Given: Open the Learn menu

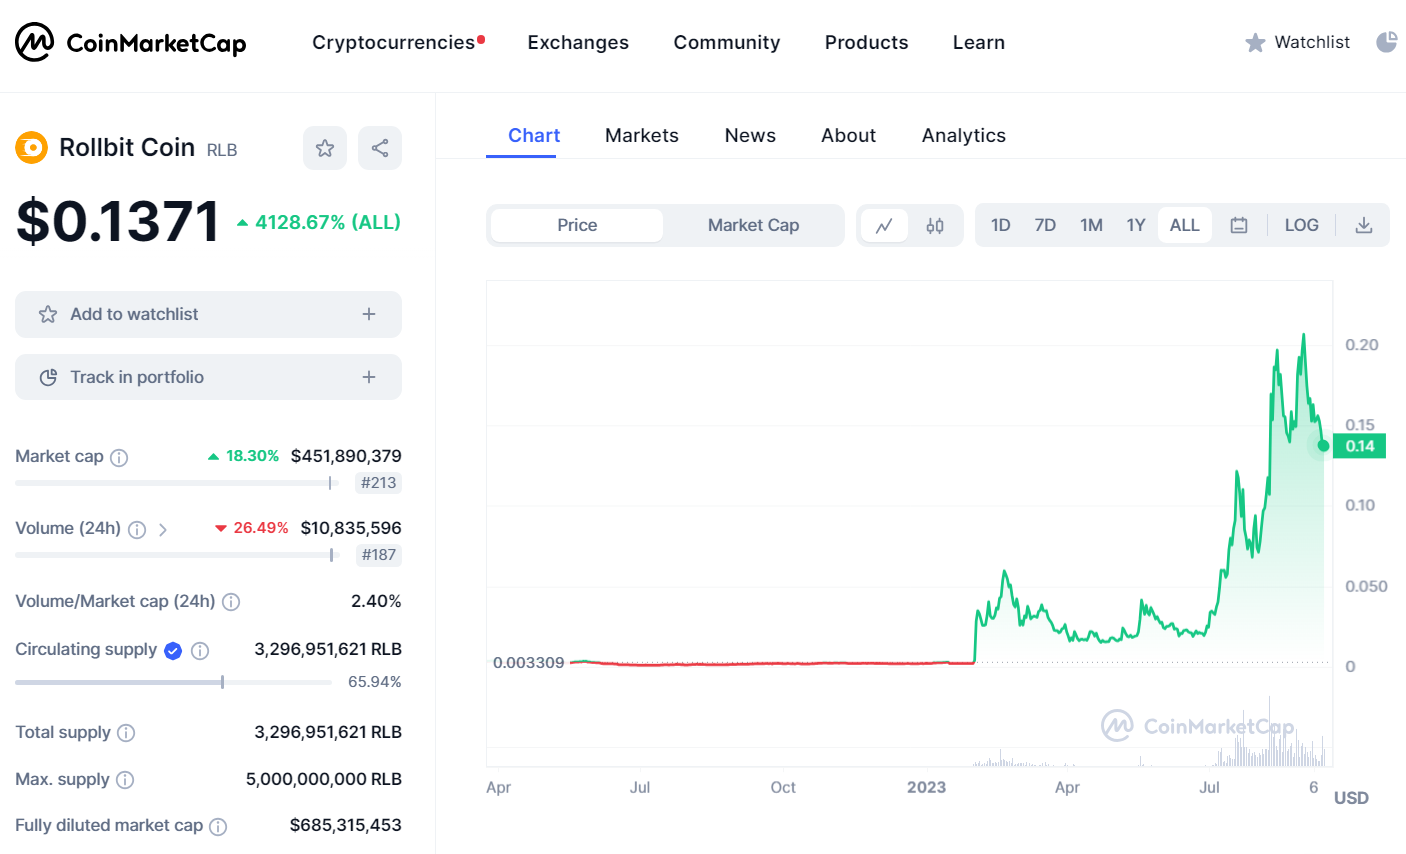Looking at the screenshot, I should coord(979,42).
